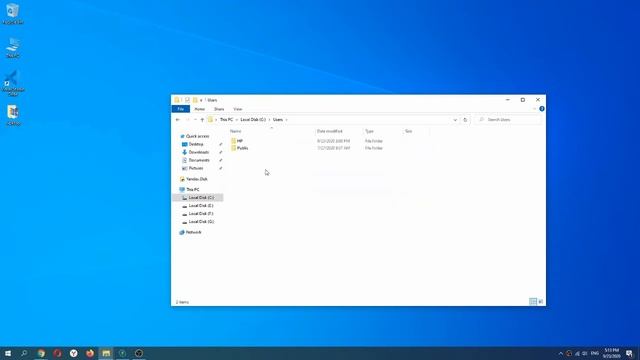
Task: Sort by the Size column header
Action: tap(409, 131)
